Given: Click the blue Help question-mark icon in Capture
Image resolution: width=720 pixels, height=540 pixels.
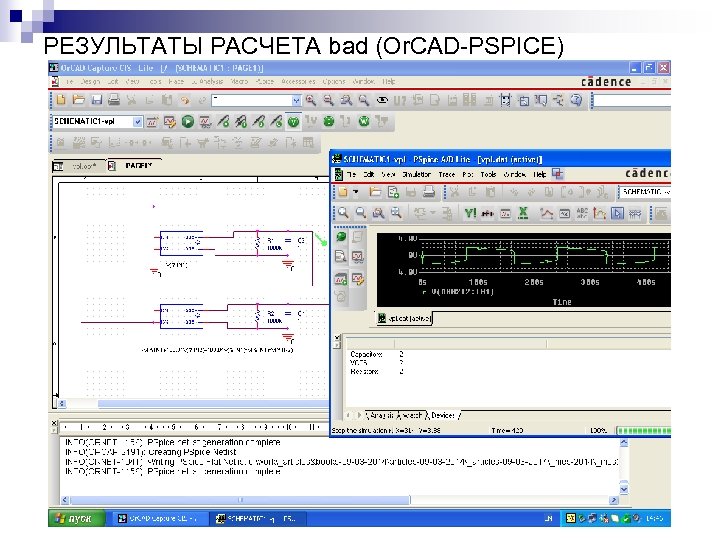Looking at the screenshot, I should click(576, 100).
